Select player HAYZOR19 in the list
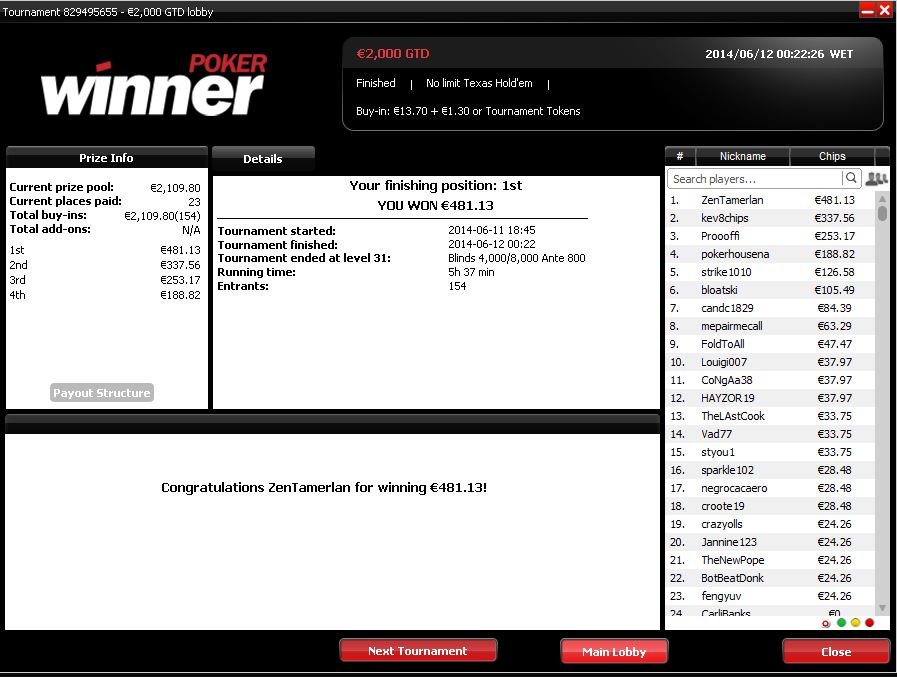The height and width of the screenshot is (677, 897). [771, 398]
